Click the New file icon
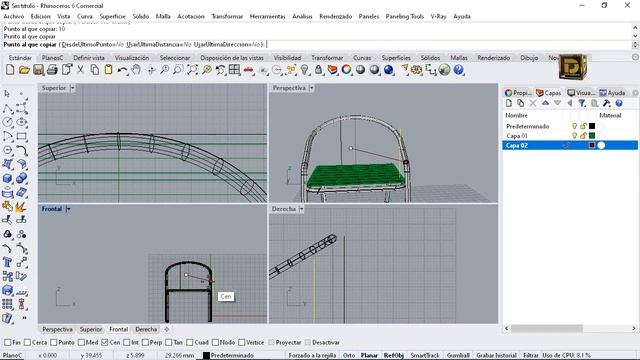Screen dimensions: 640x360 (10, 70)
